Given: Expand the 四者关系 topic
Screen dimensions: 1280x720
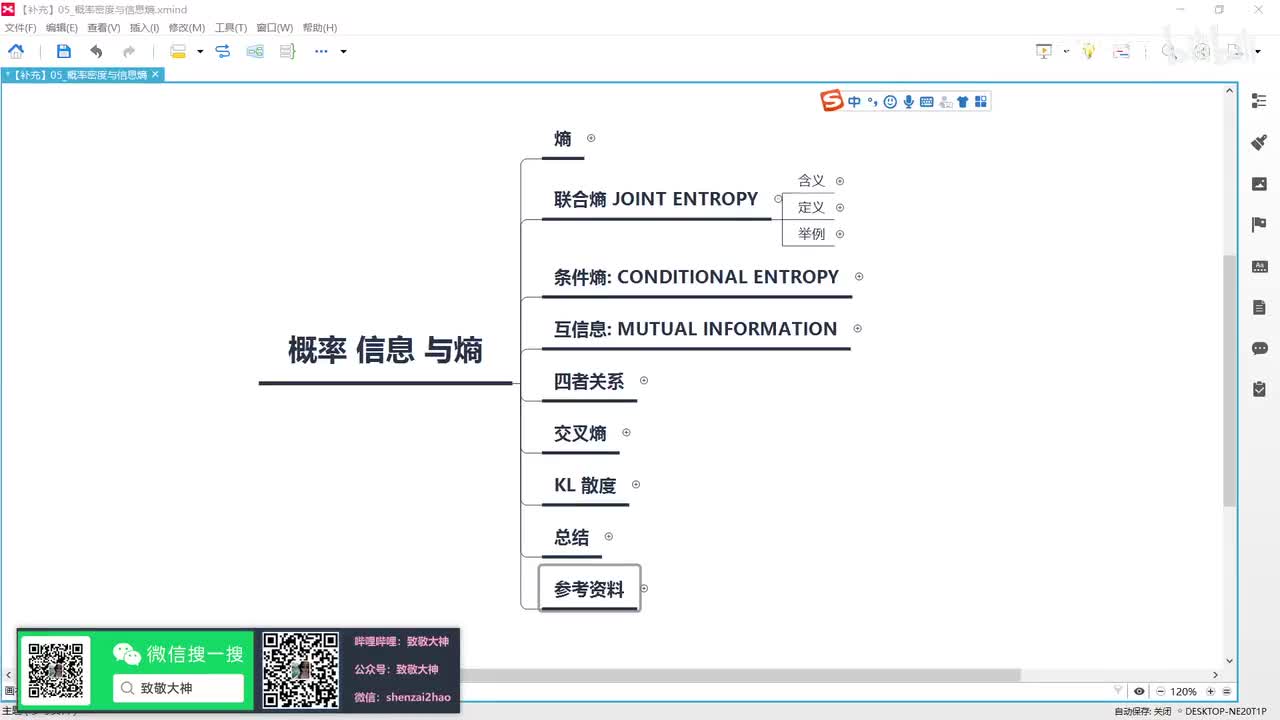Looking at the screenshot, I should pyautogui.click(x=644, y=380).
